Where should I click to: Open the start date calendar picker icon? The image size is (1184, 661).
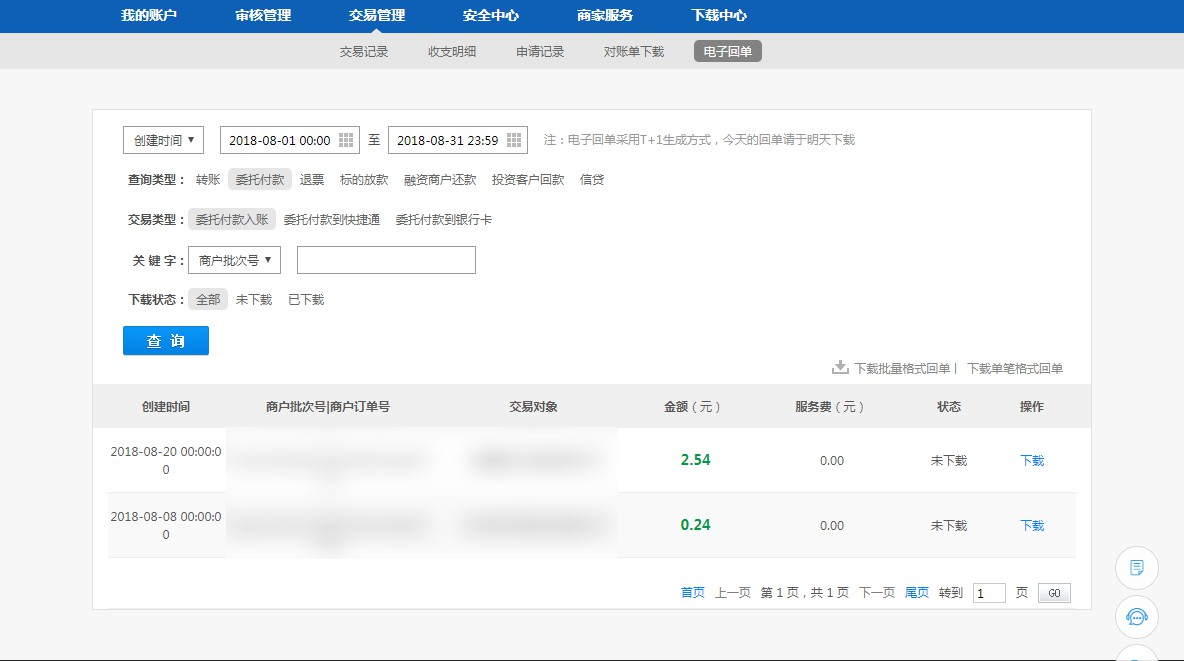pos(346,140)
